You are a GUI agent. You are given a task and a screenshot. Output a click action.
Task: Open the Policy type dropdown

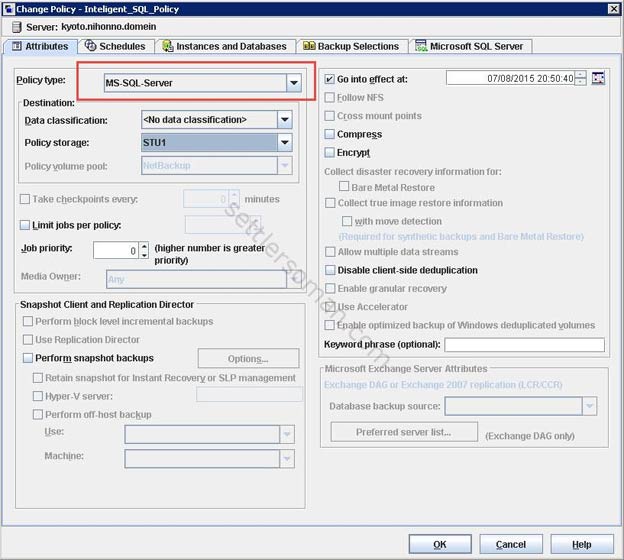(293, 84)
